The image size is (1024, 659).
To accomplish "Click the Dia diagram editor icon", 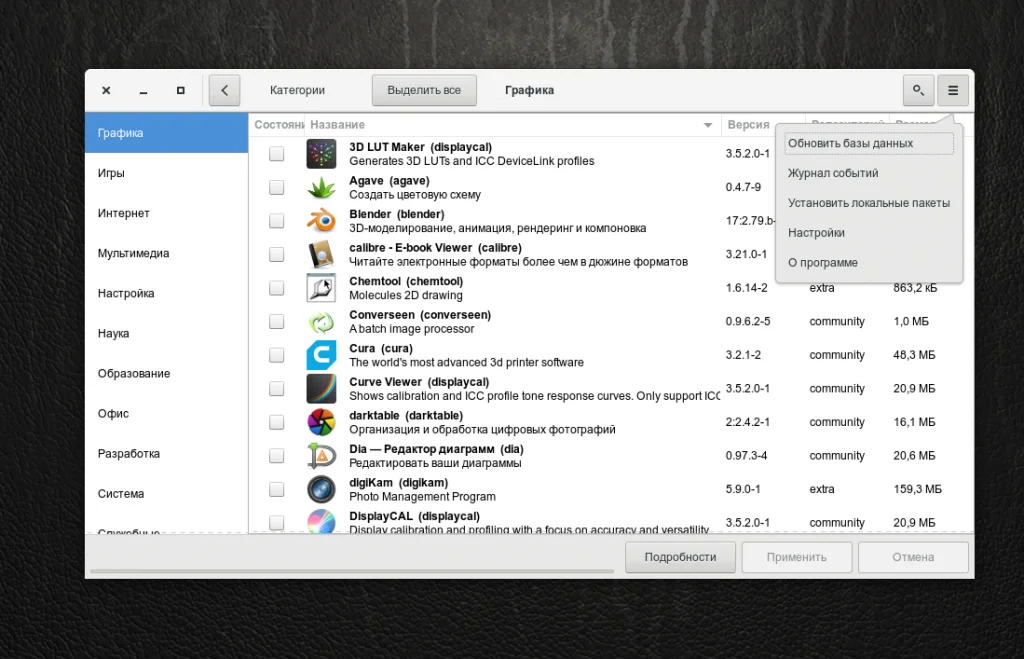I will click(321, 456).
